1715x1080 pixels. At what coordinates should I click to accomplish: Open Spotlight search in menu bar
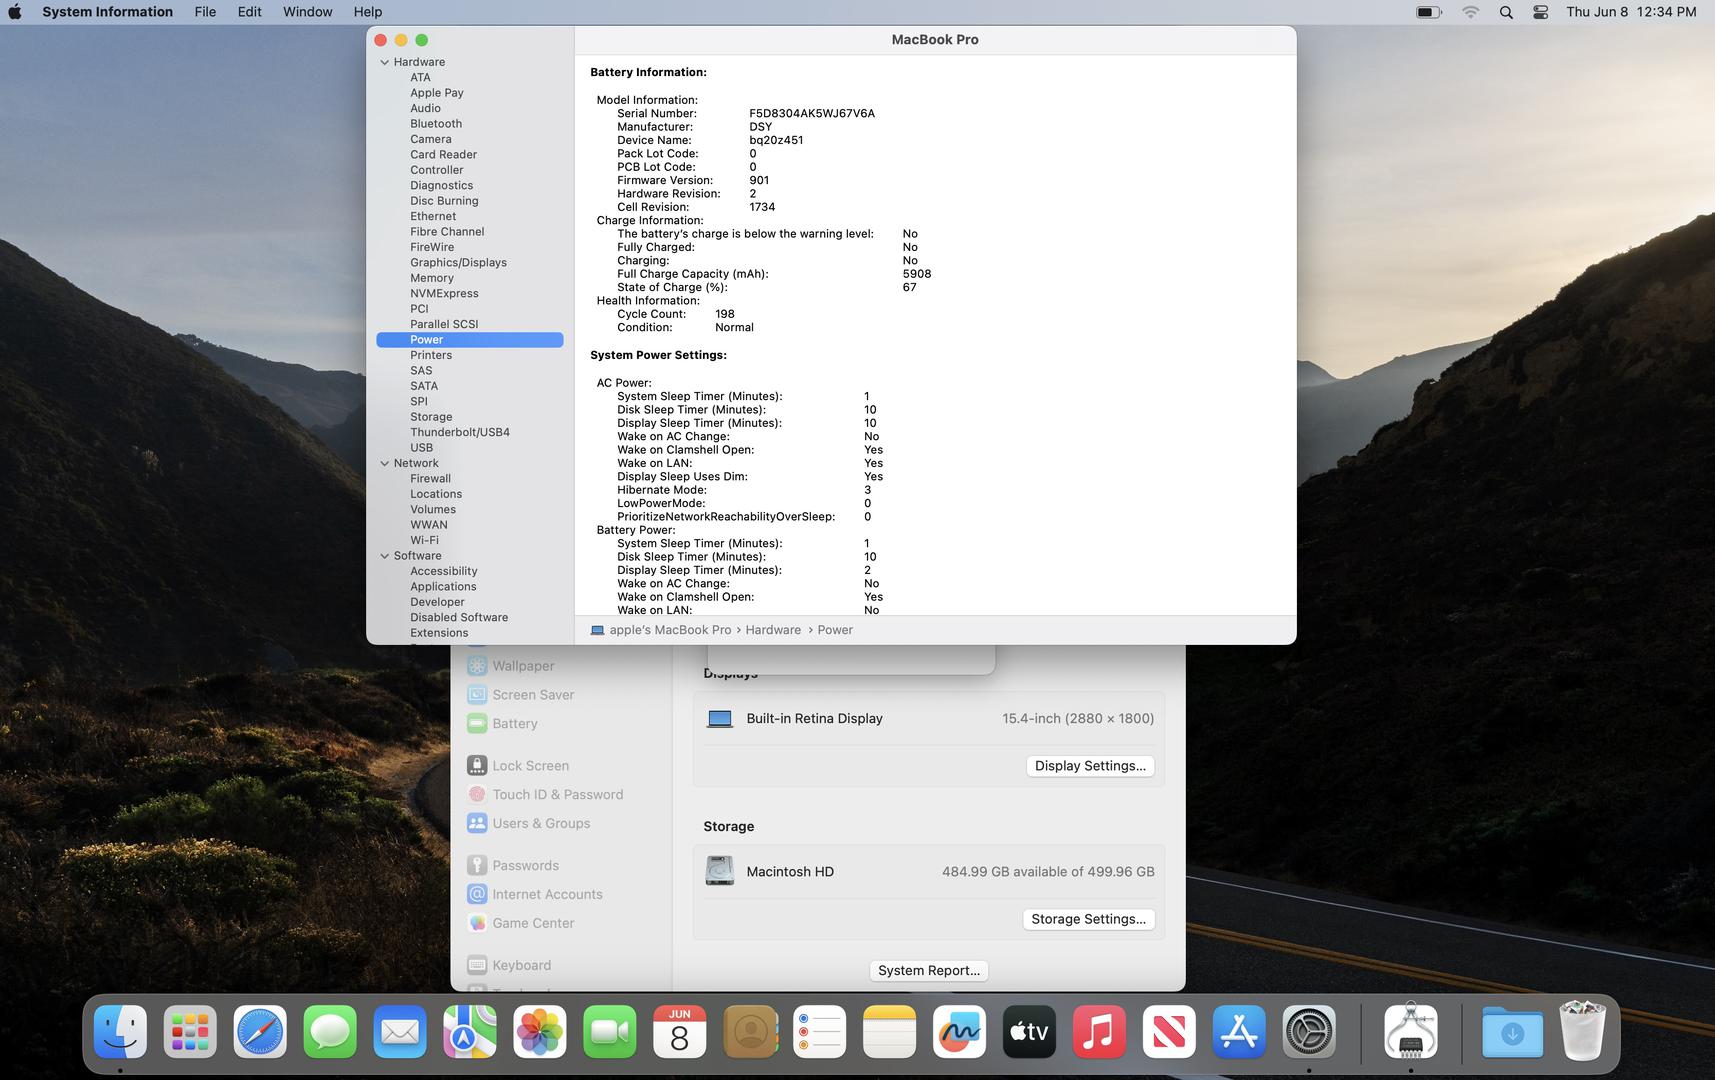tap(1506, 12)
